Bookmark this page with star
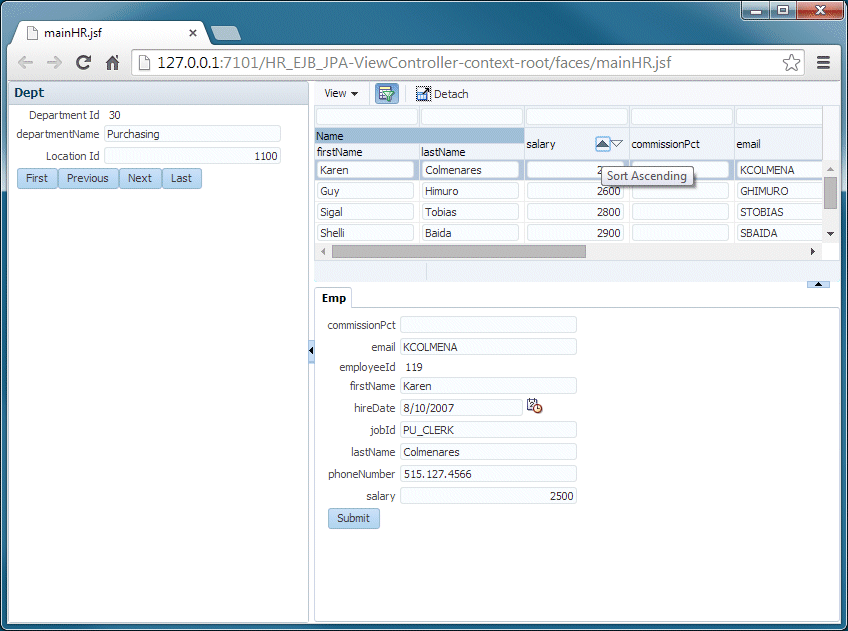 click(791, 63)
